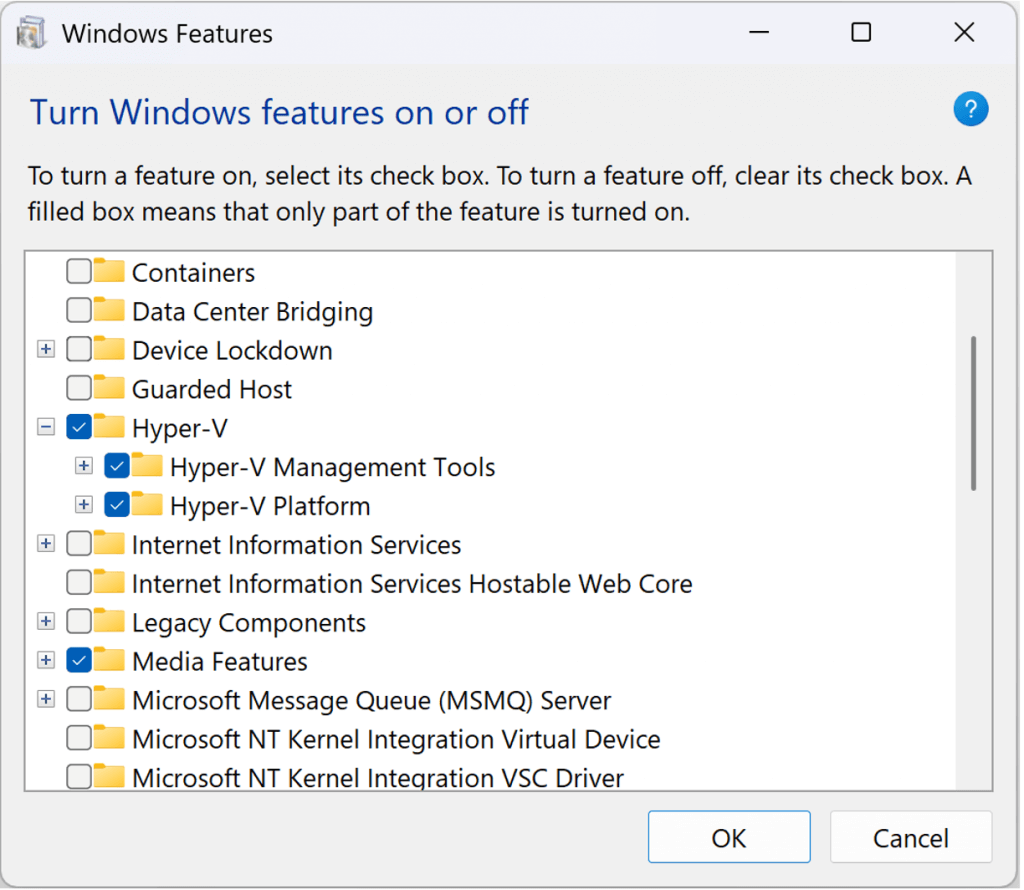The height and width of the screenshot is (890, 1024).
Task: Disable the Hyper-V Management Tools checkbox
Action: 116,466
